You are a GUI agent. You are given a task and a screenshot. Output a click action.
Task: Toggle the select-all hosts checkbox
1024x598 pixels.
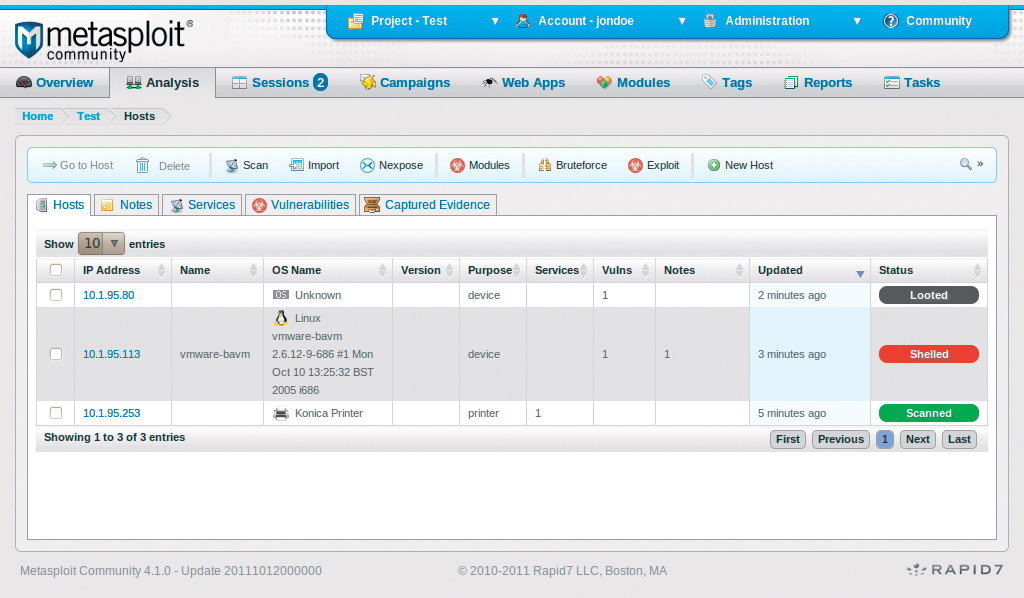pyautogui.click(x=56, y=270)
